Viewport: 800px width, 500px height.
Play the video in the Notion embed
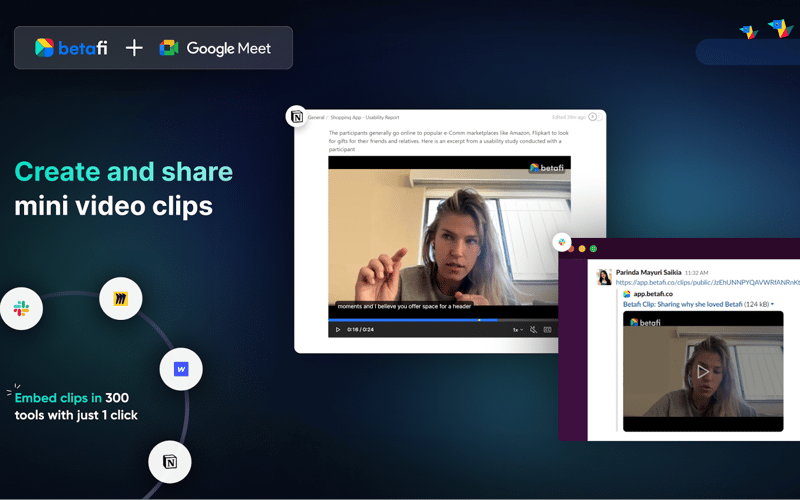coord(338,330)
